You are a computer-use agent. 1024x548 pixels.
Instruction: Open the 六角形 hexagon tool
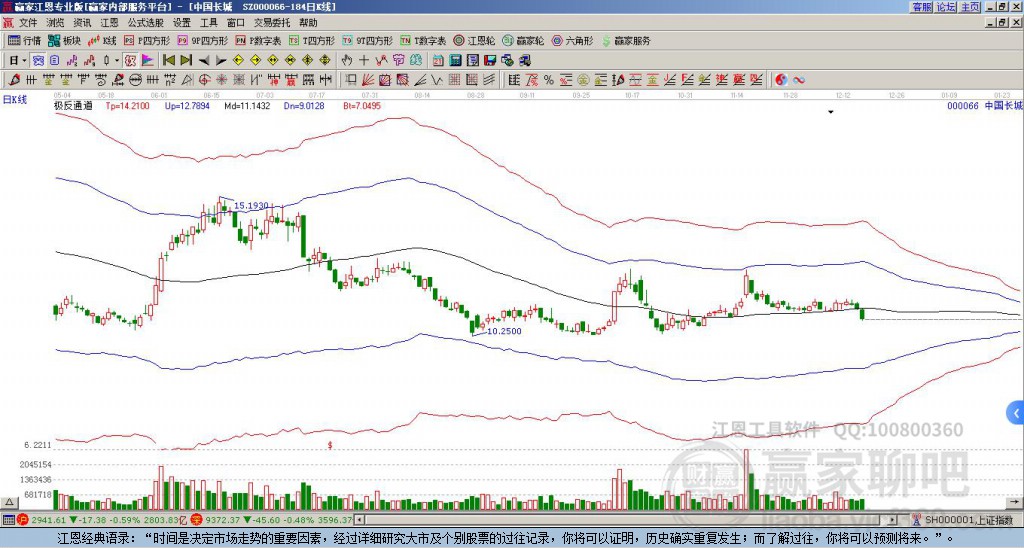pos(573,40)
